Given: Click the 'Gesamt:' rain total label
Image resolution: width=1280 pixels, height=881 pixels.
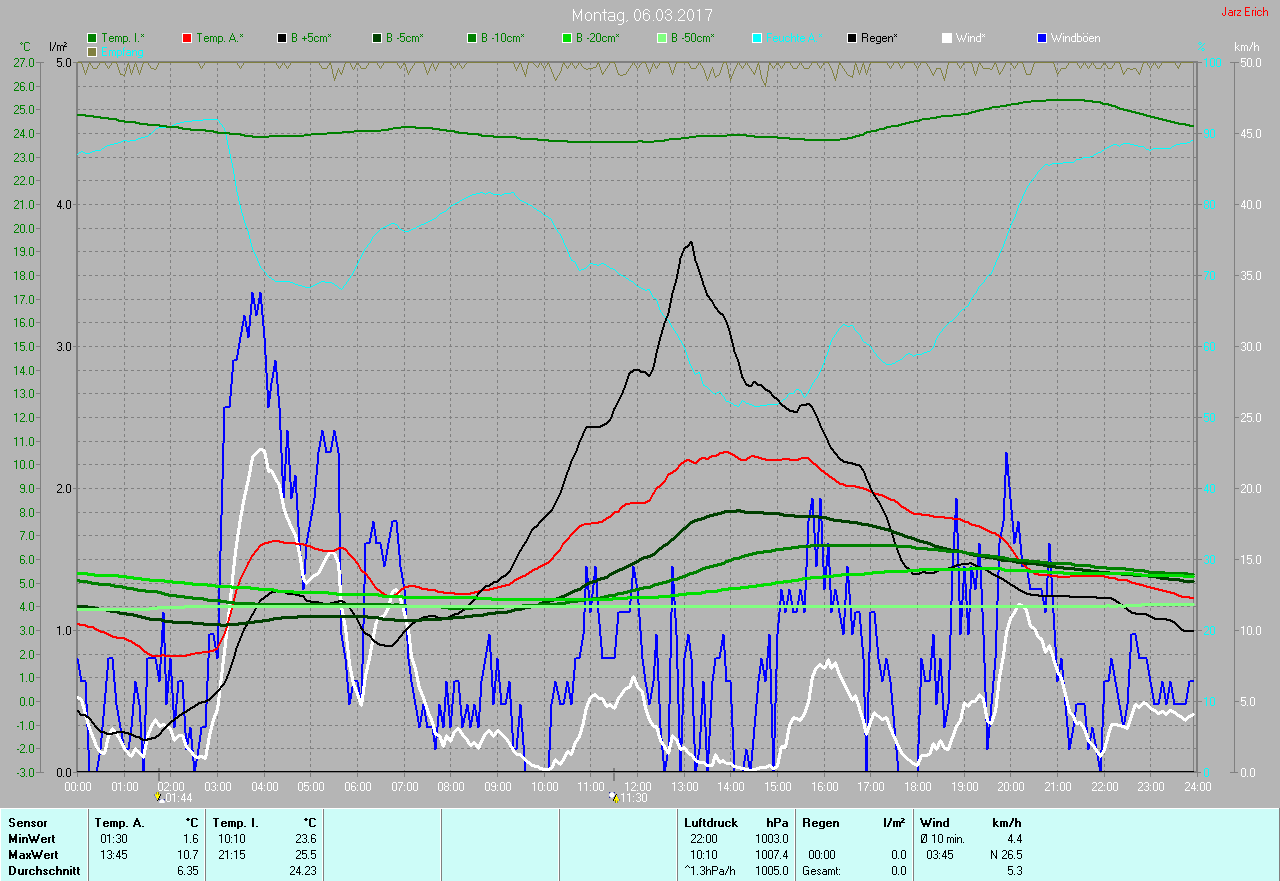Looking at the screenshot, I should [x=822, y=871].
